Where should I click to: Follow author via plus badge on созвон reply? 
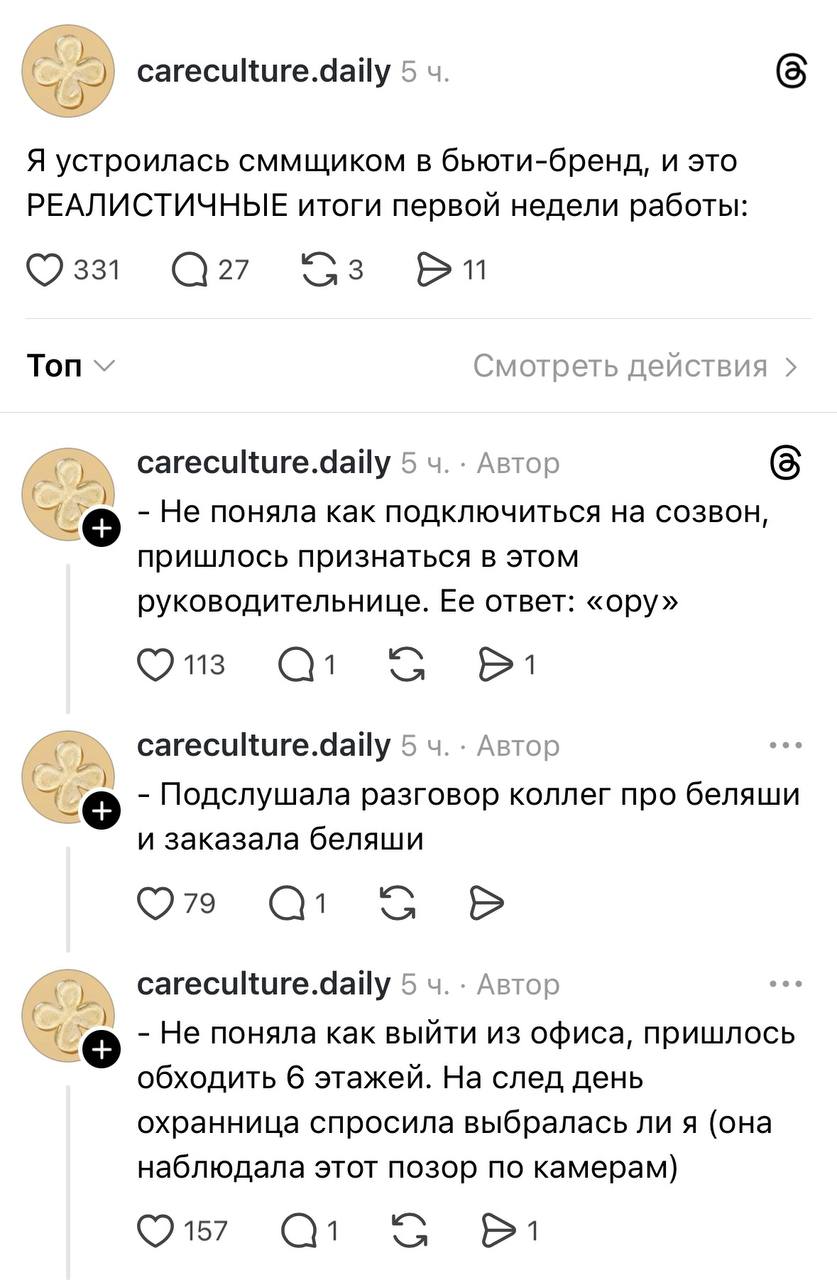(100, 529)
